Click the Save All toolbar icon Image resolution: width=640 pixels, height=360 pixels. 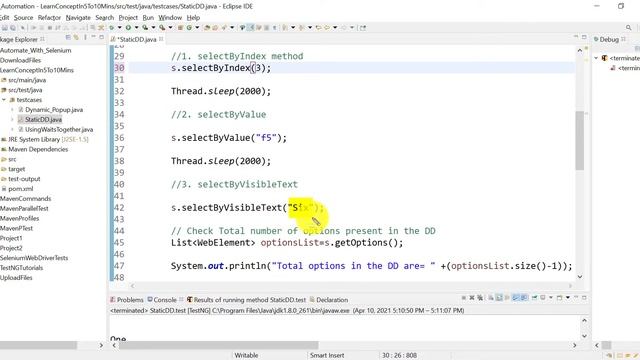coord(13,28)
